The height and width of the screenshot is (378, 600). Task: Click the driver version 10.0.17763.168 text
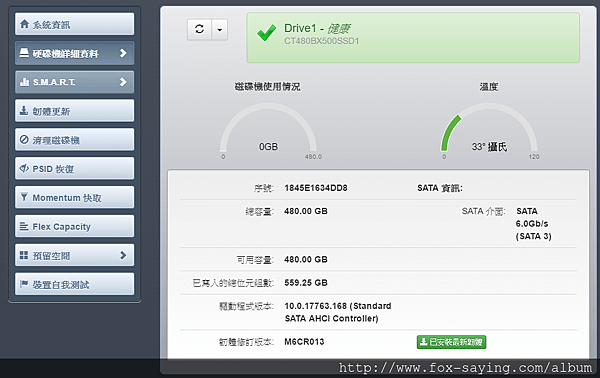coord(338,312)
